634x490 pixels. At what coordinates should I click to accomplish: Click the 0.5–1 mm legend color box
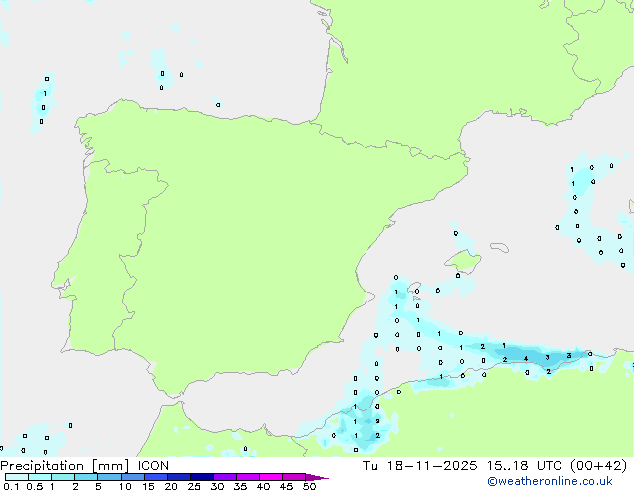40,477
